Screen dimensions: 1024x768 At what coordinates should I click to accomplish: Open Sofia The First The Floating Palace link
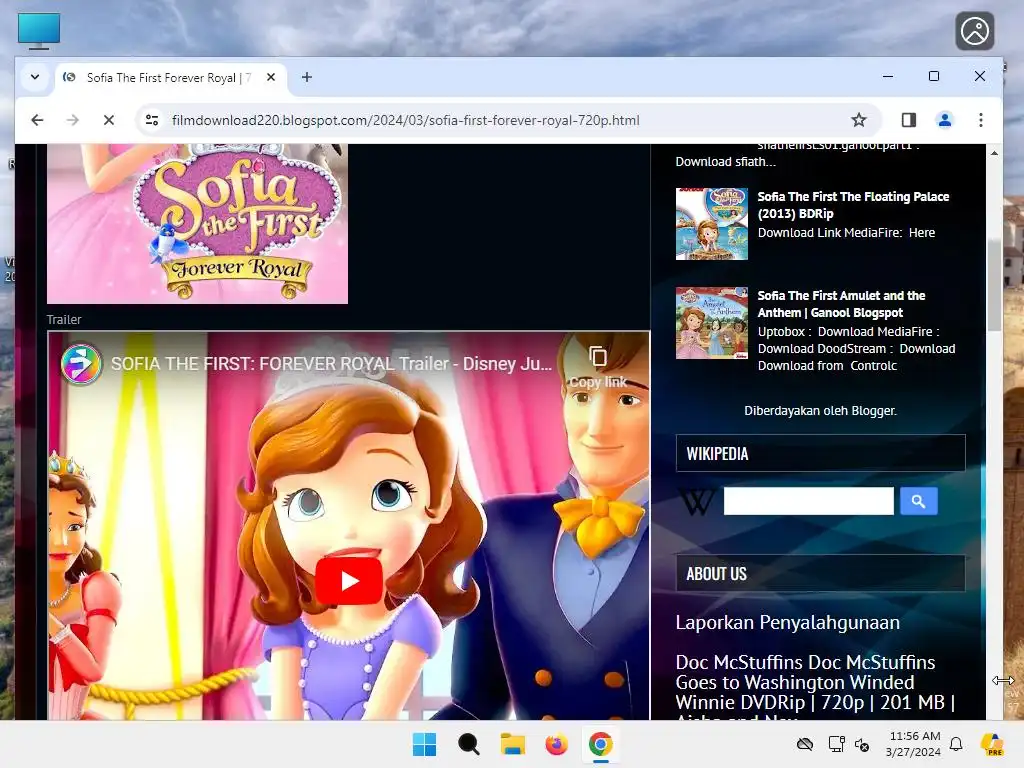point(853,205)
